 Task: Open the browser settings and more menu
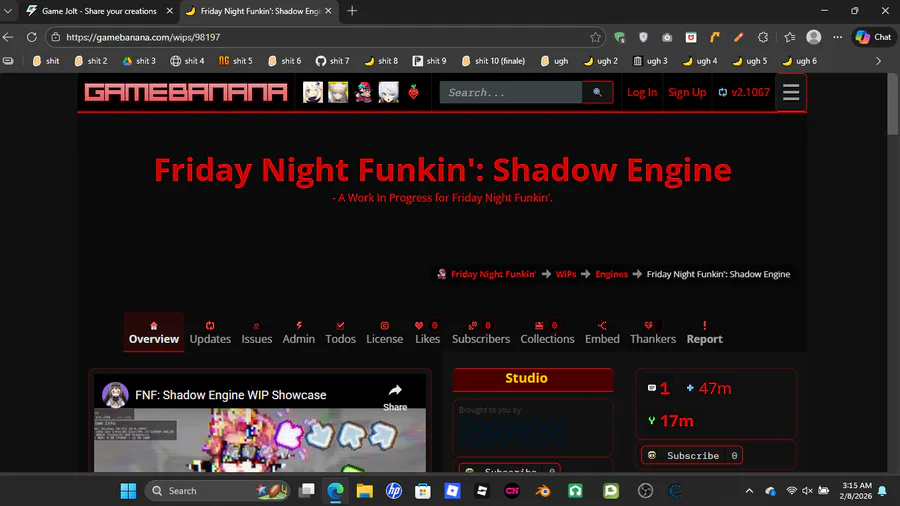click(837, 37)
